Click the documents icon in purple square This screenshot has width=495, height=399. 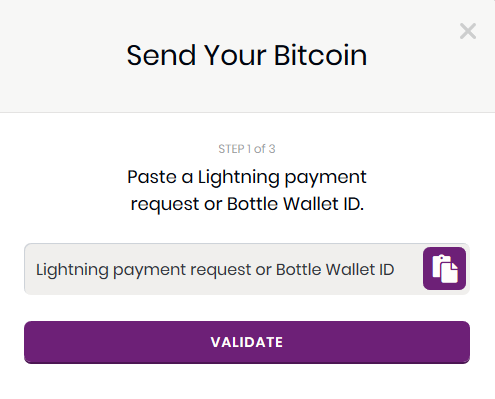point(444,269)
